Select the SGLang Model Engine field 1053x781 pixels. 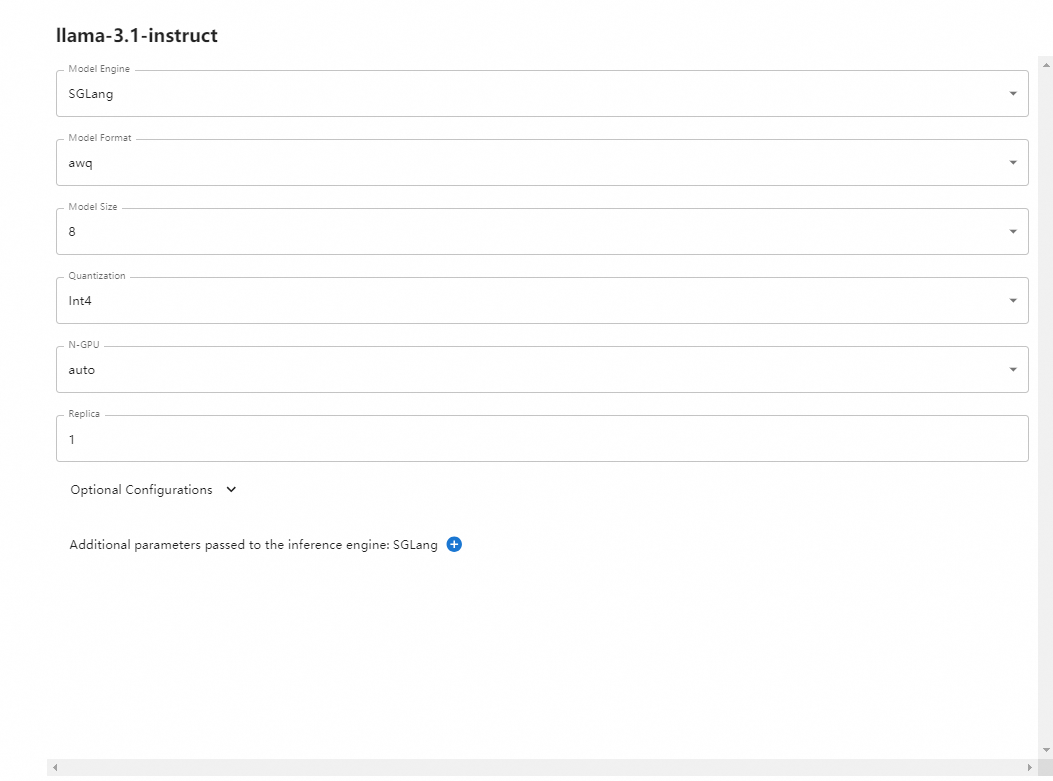click(x=542, y=94)
